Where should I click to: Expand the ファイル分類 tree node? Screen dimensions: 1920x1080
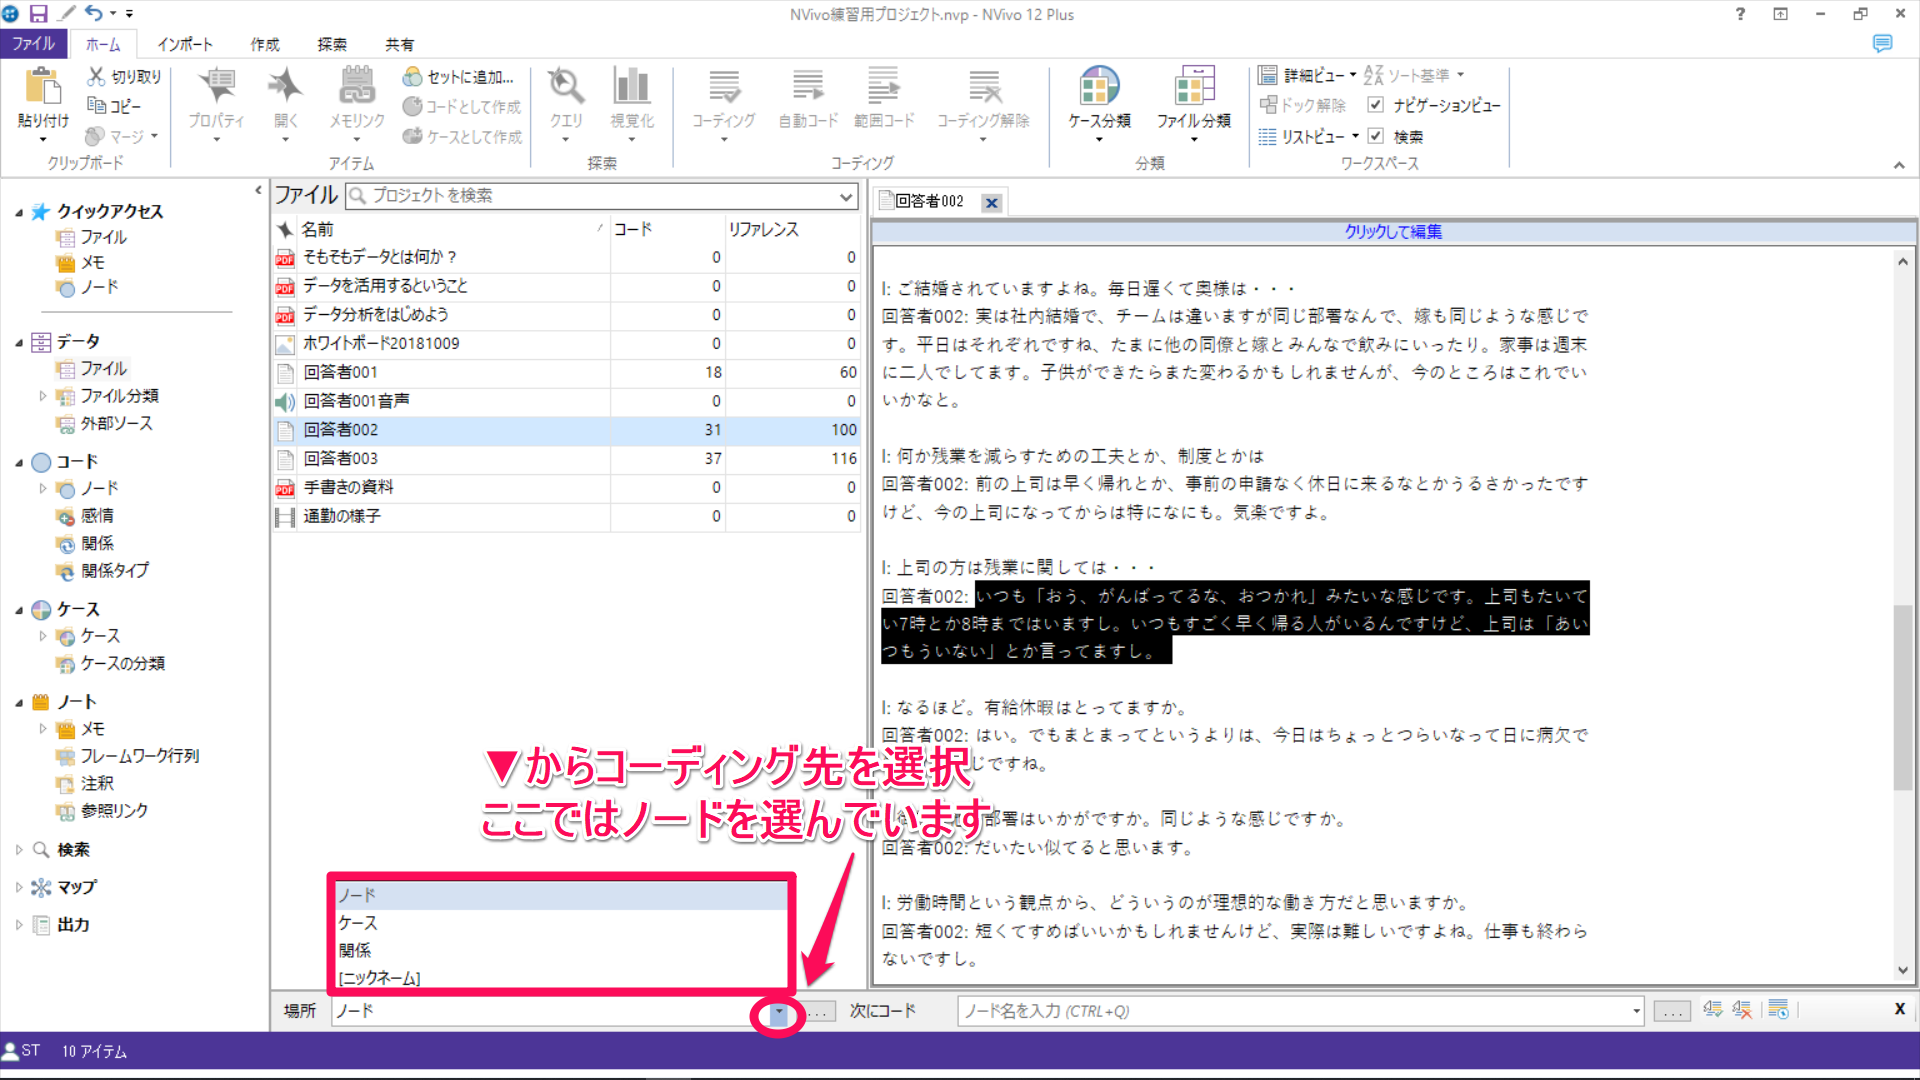tap(43, 396)
